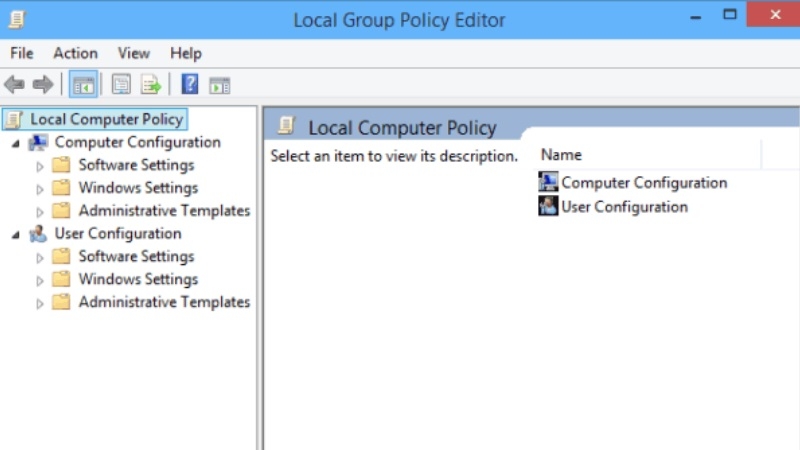Expand Windows Settings under User Configuration
This screenshot has width=800, height=450.
coord(40,280)
